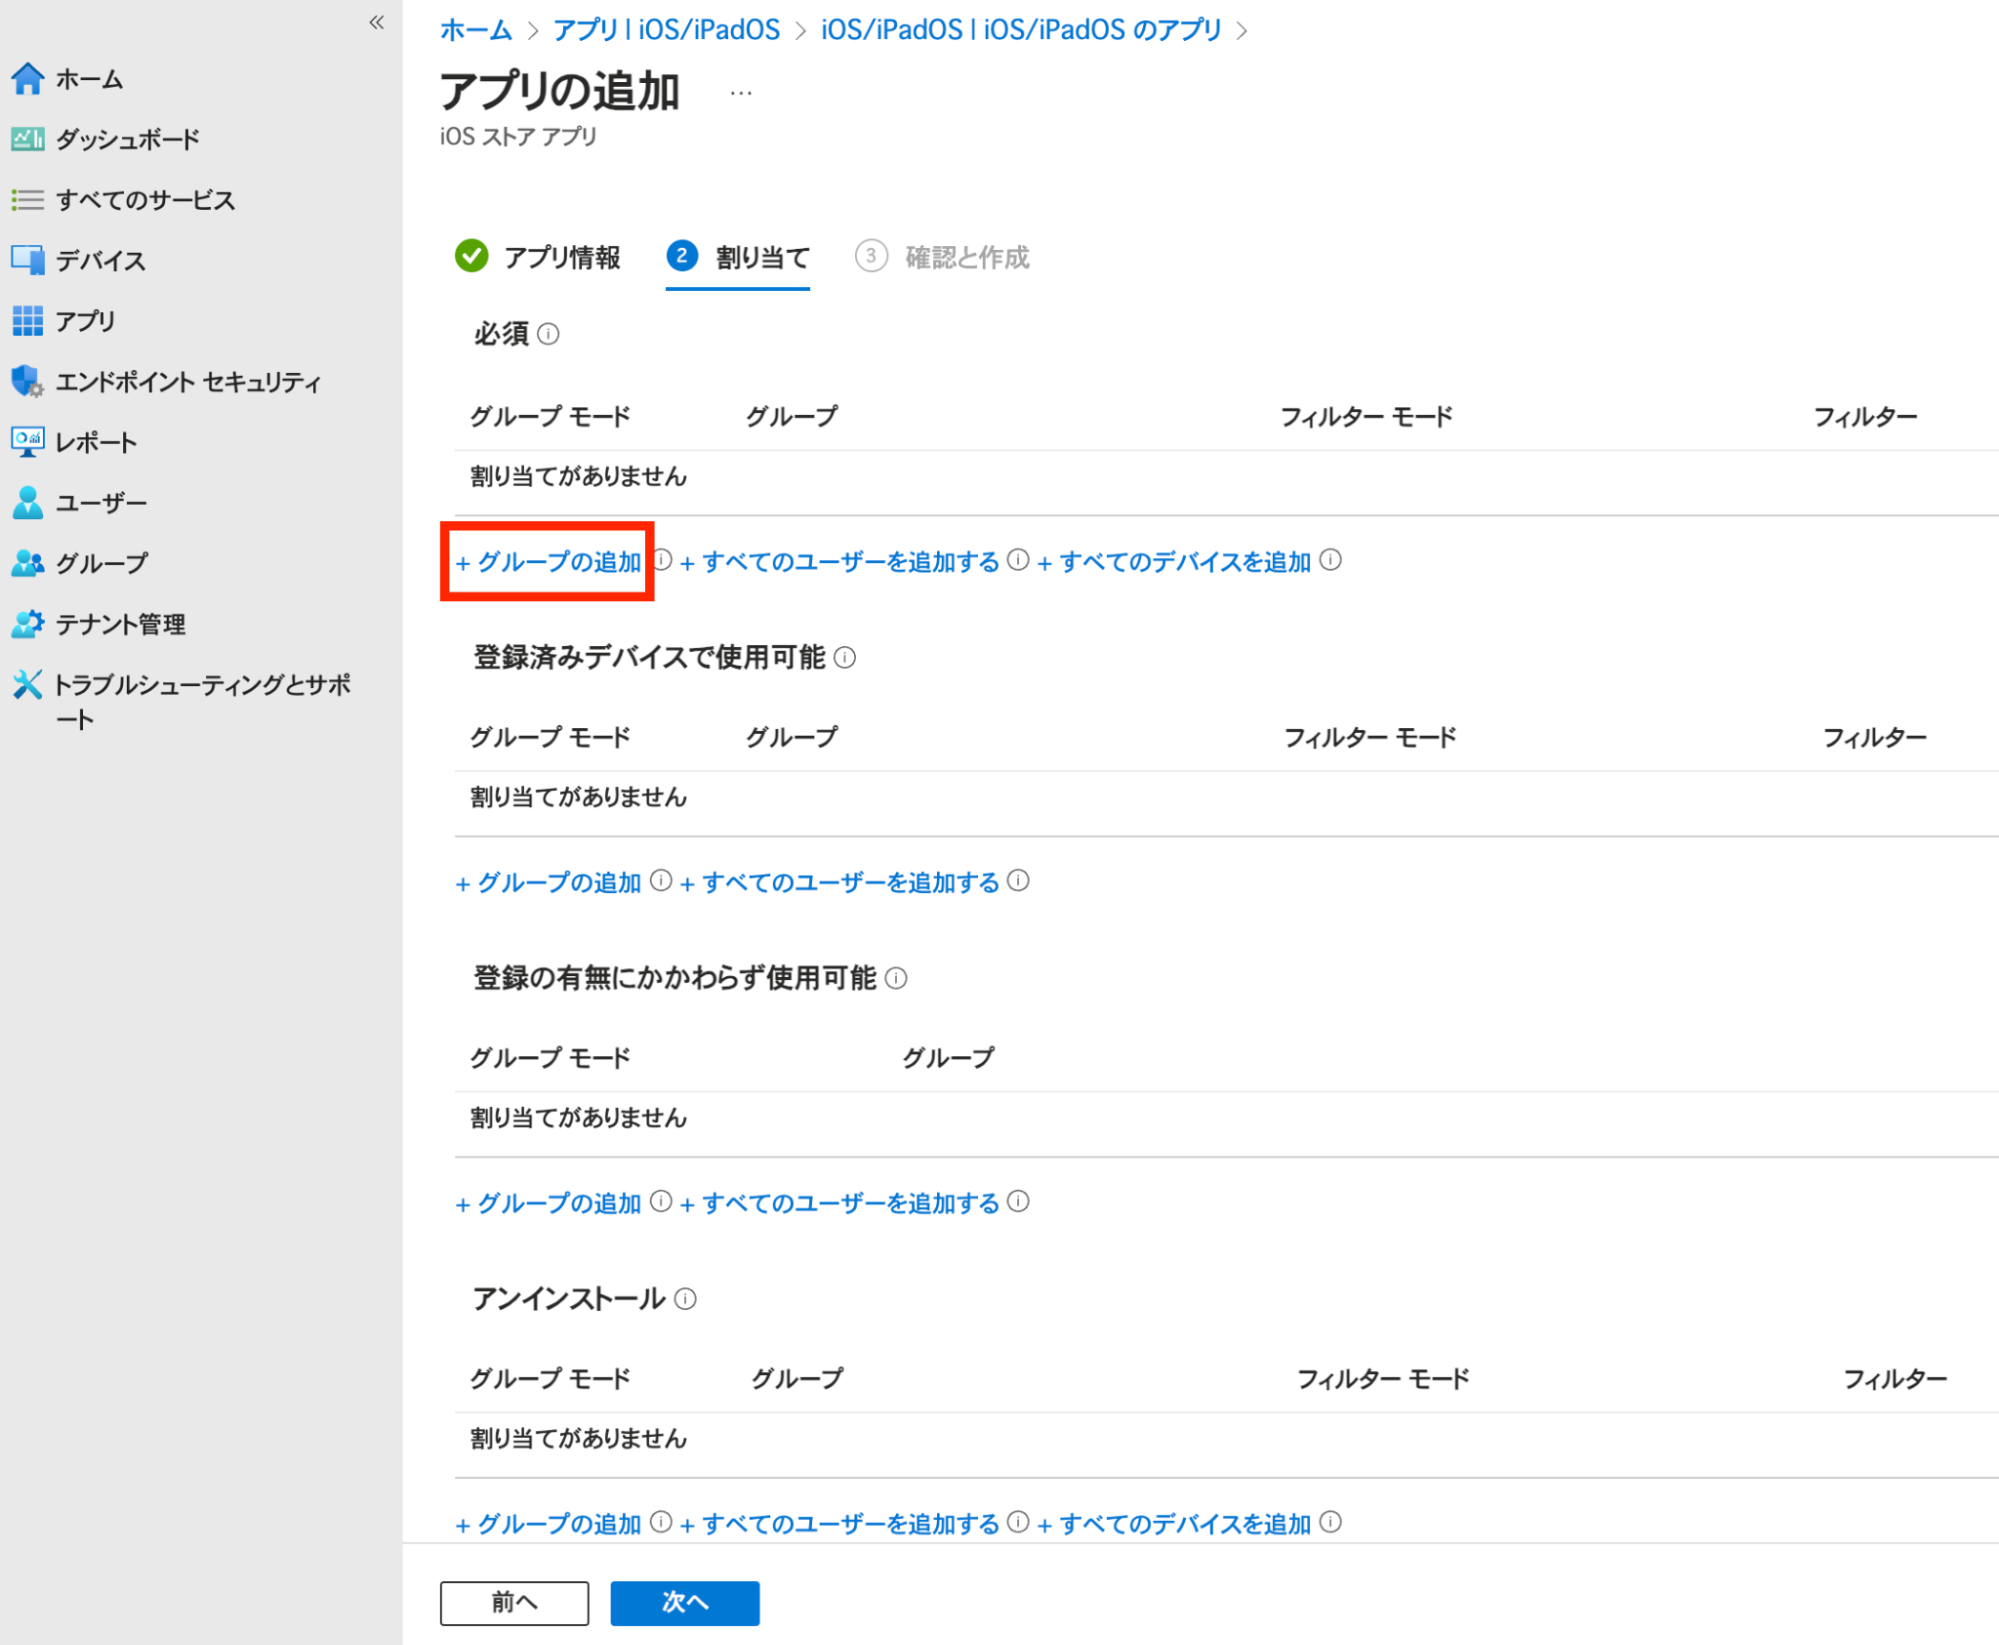Collapse the sidebar with double-chevron icon
This screenshot has width=1999, height=1645.
(376, 22)
